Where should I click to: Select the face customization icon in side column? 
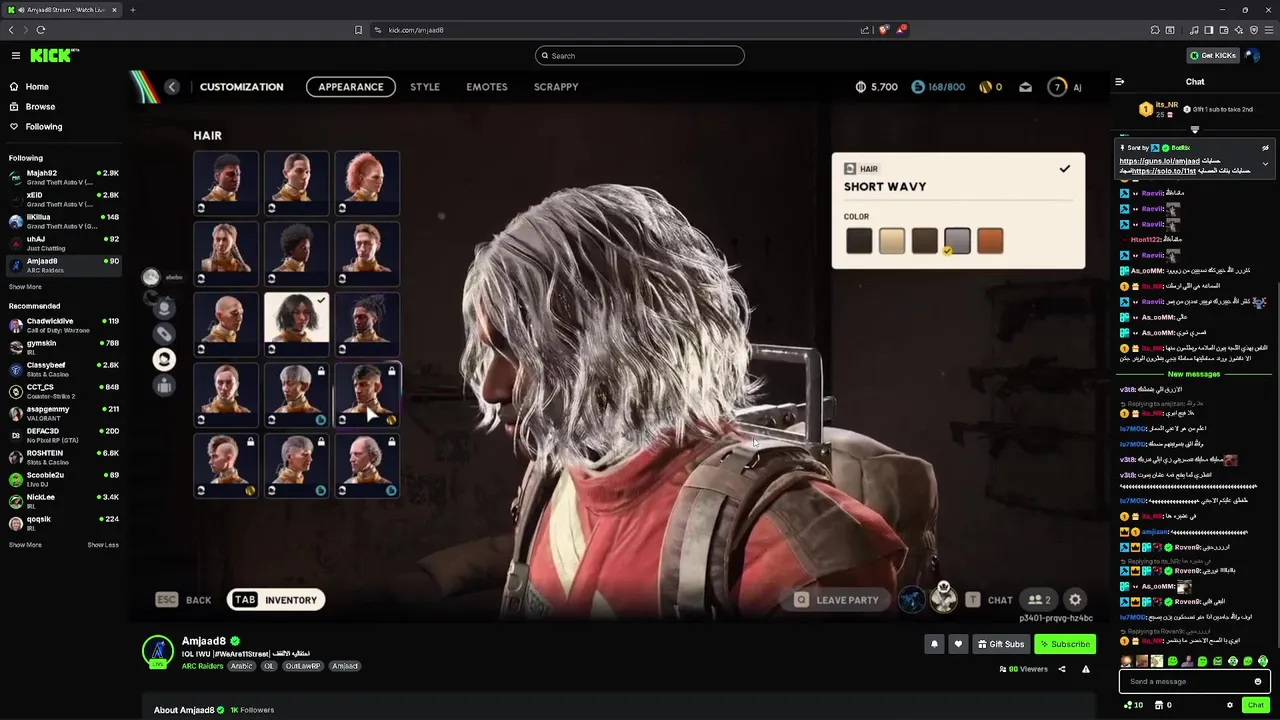click(x=165, y=308)
